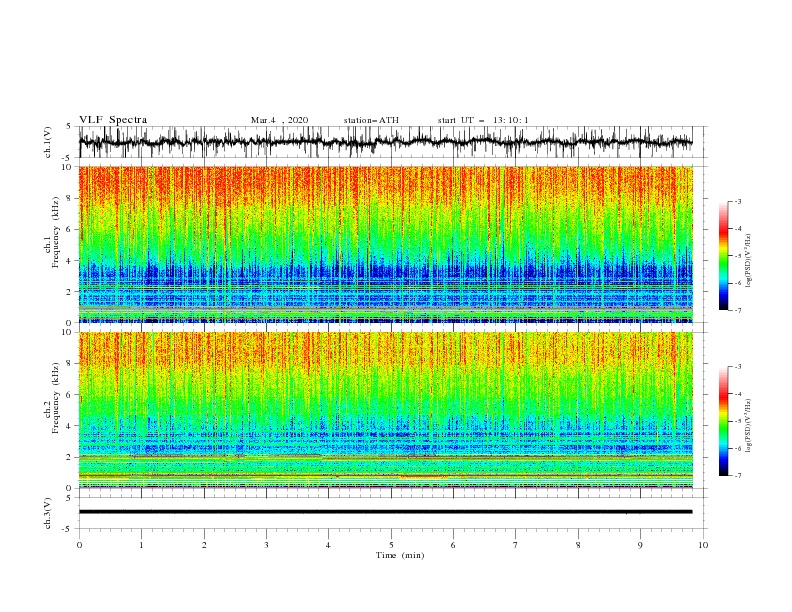The height and width of the screenshot is (612, 792).
Task: Select the "start UT = 13:10:1" text
Action: (x=483, y=120)
